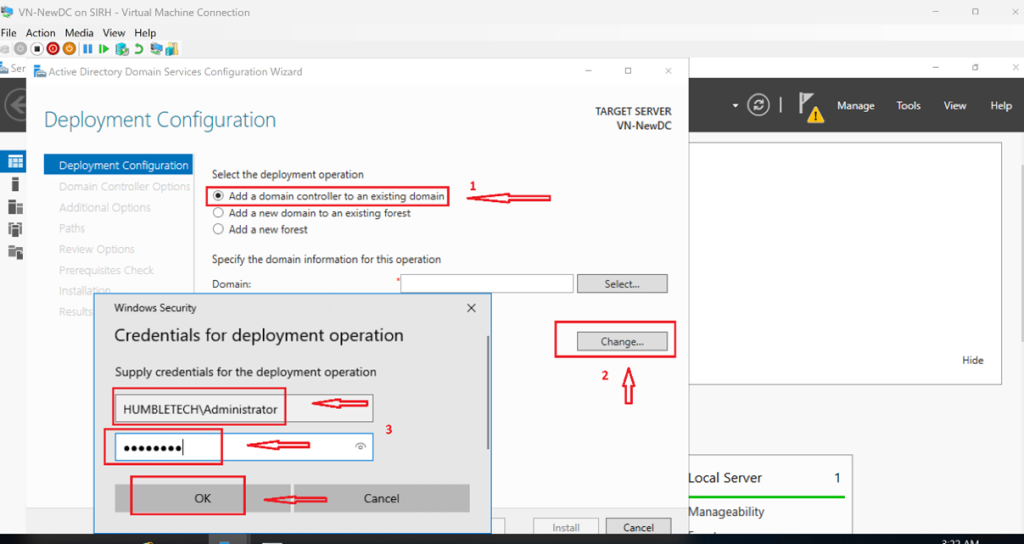Click OK in the credentials dialog

(x=202, y=498)
